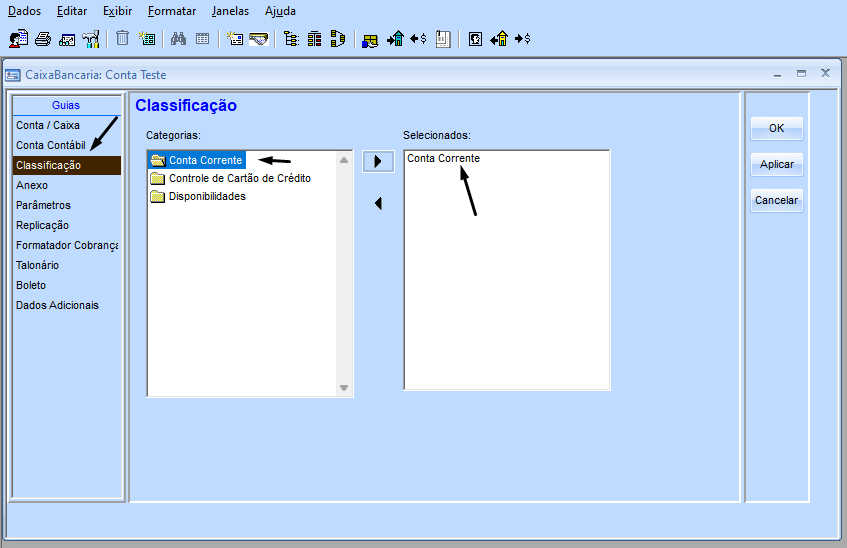Click the tree hierarchy view icon
The height and width of the screenshot is (548, 847).
pyautogui.click(x=291, y=39)
